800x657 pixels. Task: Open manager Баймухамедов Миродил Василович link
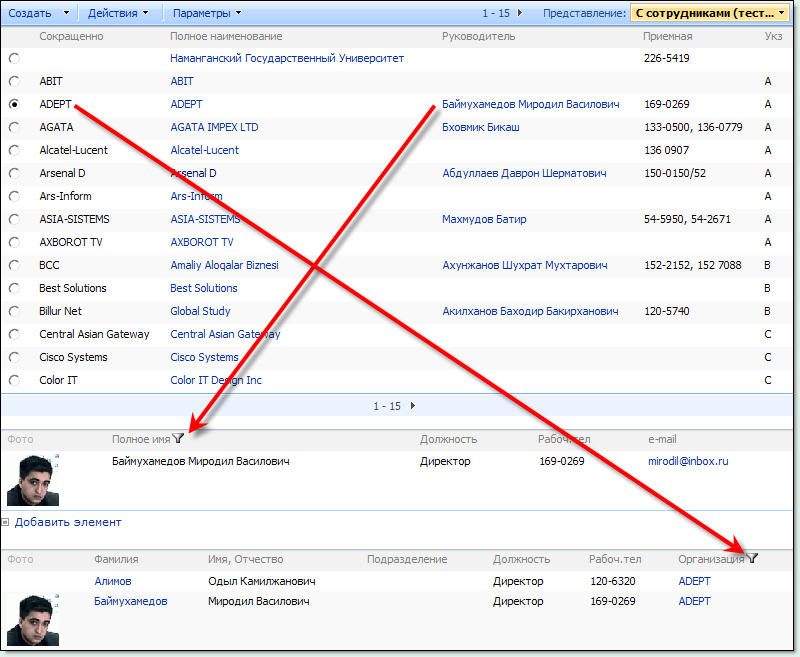[x=531, y=104]
